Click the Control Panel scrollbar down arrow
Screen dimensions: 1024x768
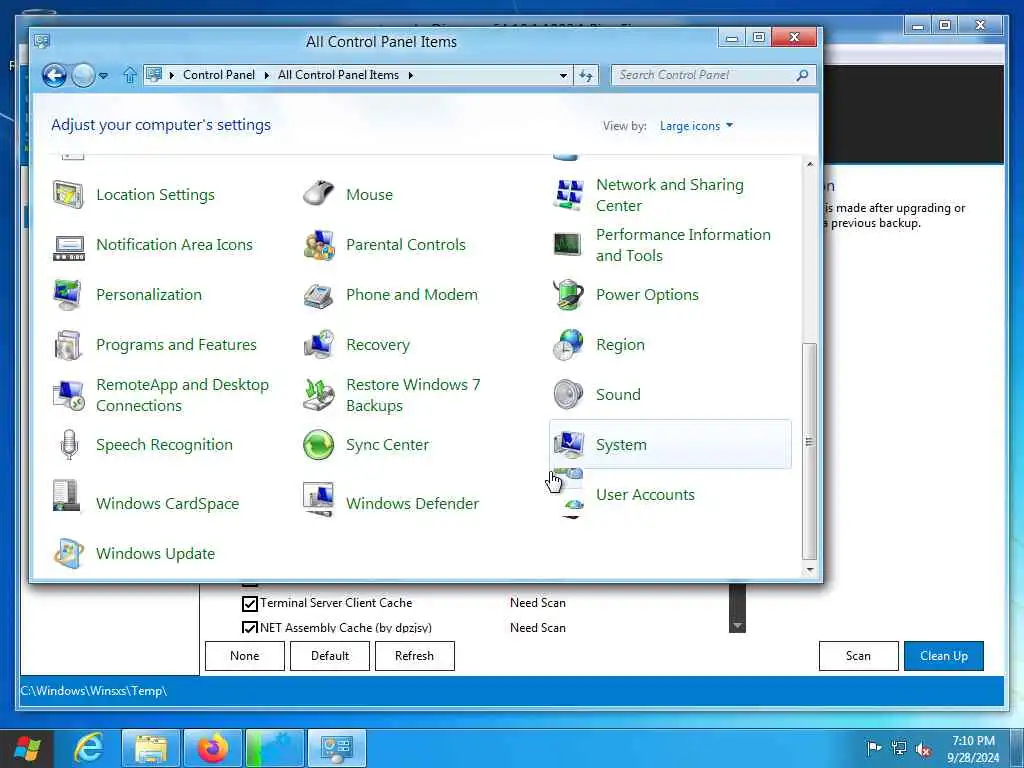pos(810,570)
